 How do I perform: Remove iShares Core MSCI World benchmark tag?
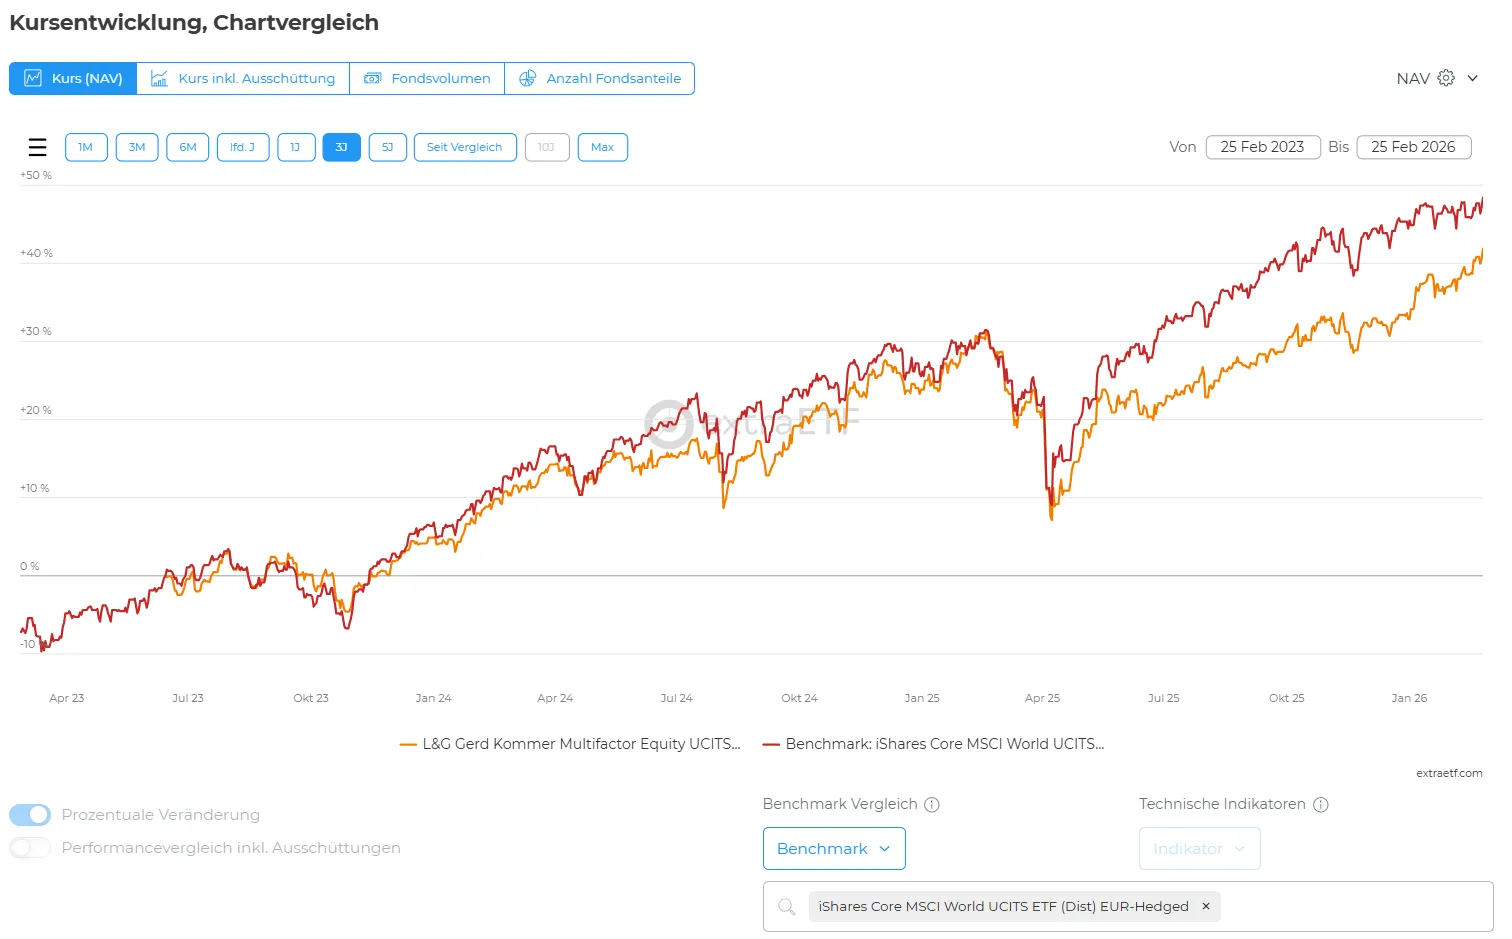pyautogui.click(x=1206, y=906)
